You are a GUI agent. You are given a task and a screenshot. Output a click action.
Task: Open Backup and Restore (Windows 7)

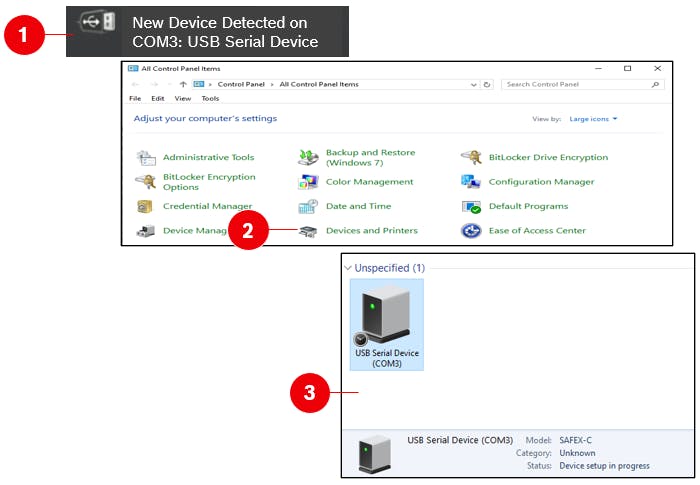(x=309, y=158)
